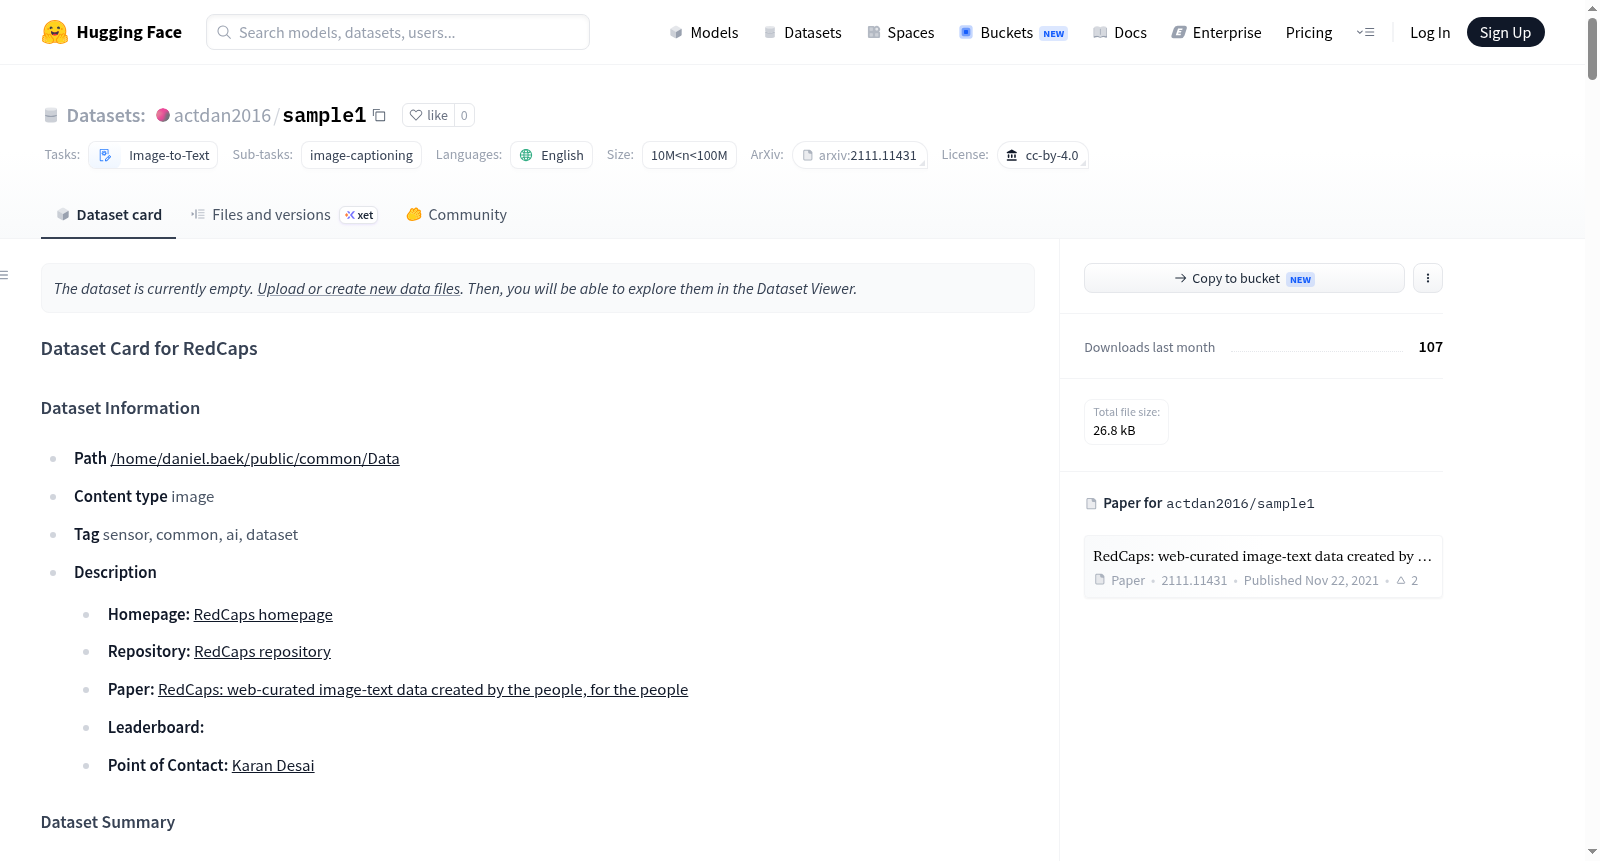The height and width of the screenshot is (861, 1600).
Task: Open the cc-by-4.0 license tag
Action: tap(1042, 155)
